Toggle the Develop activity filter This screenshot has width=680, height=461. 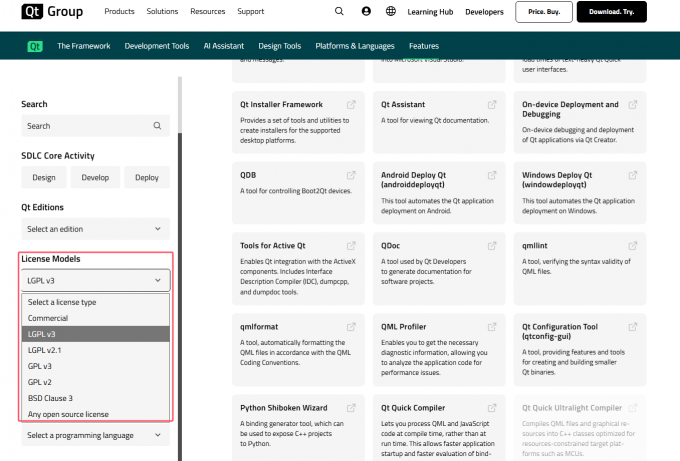(x=95, y=177)
